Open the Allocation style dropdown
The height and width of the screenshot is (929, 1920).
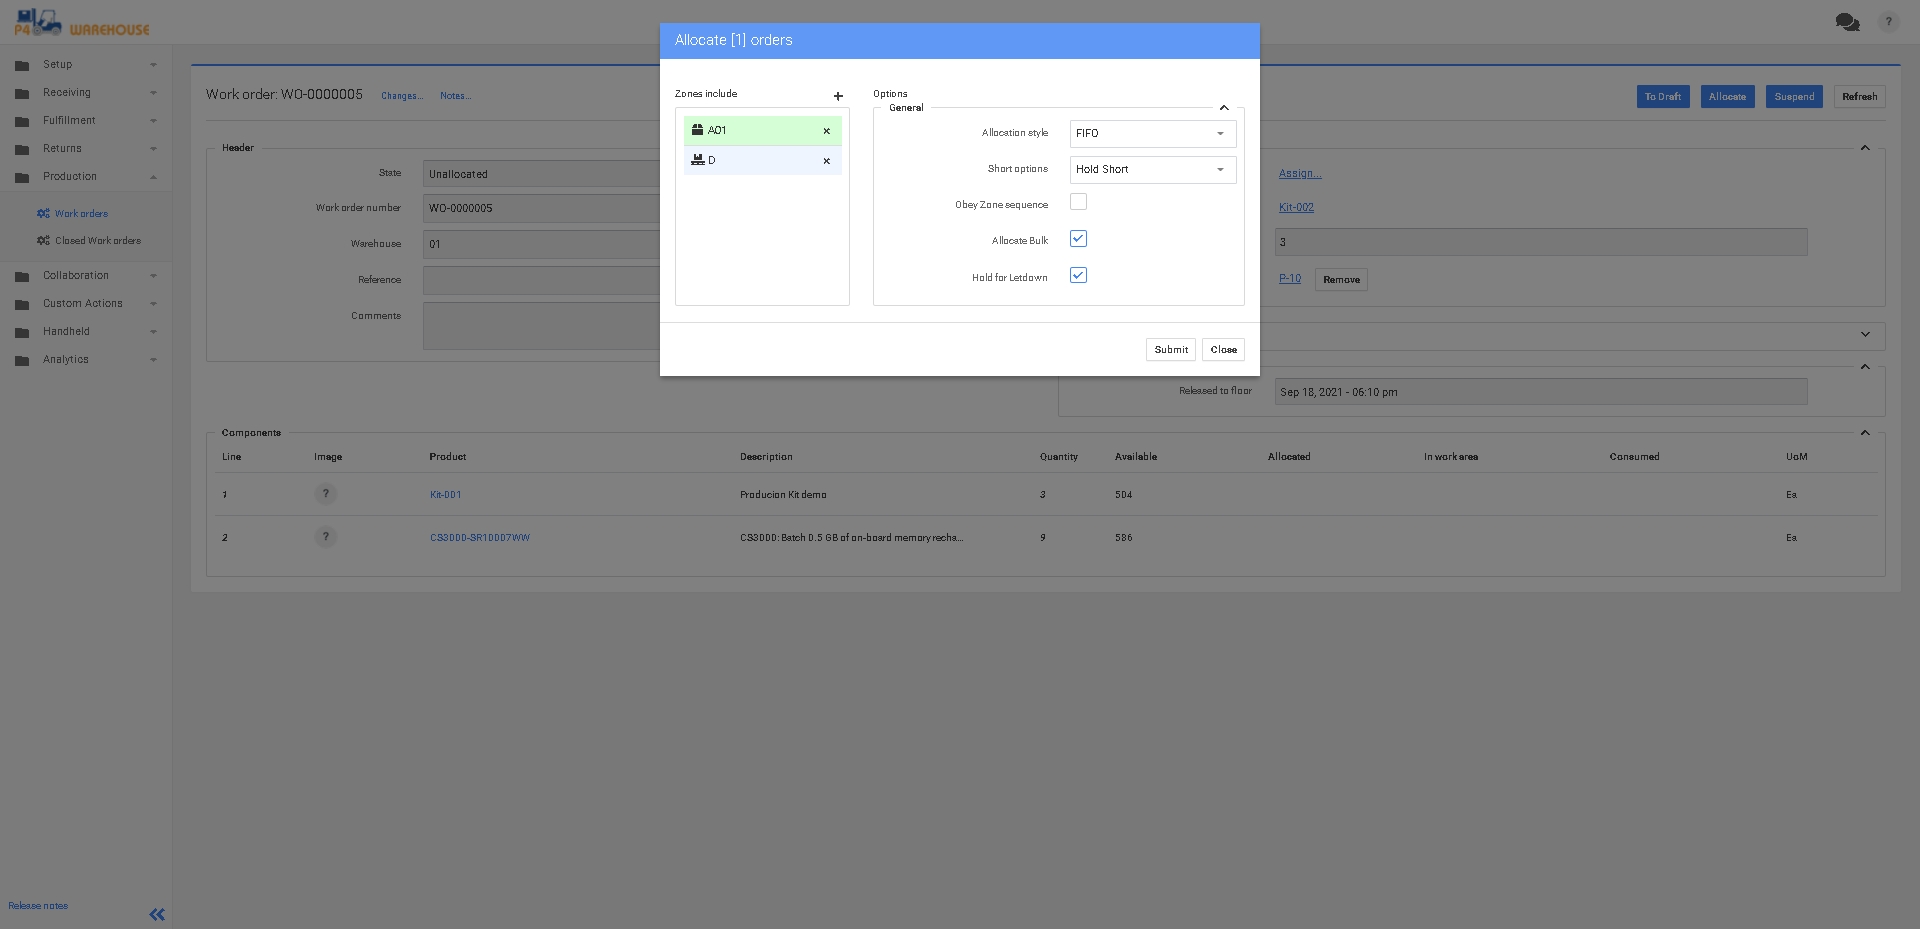pos(1152,134)
